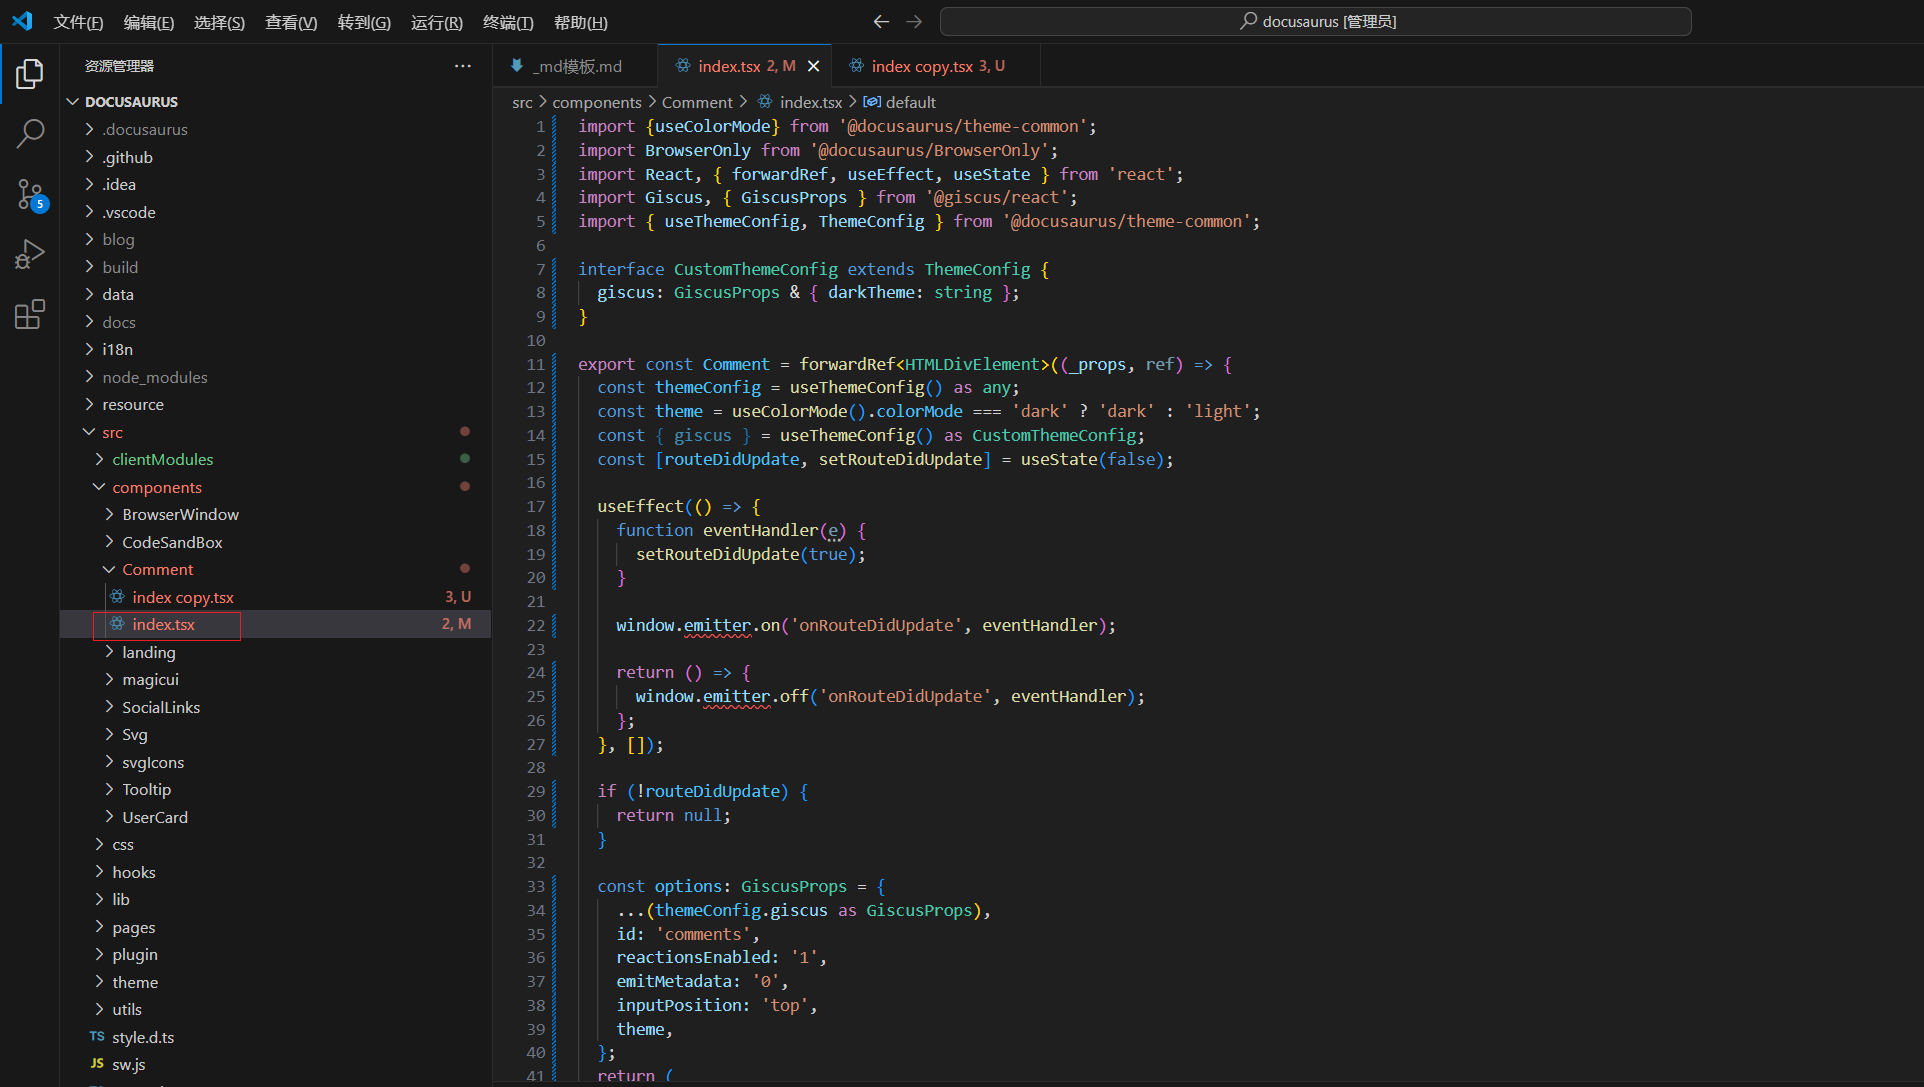This screenshot has width=1924, height=1087.
Task: Expand the Tooltip folder
Action: point(276,789)
